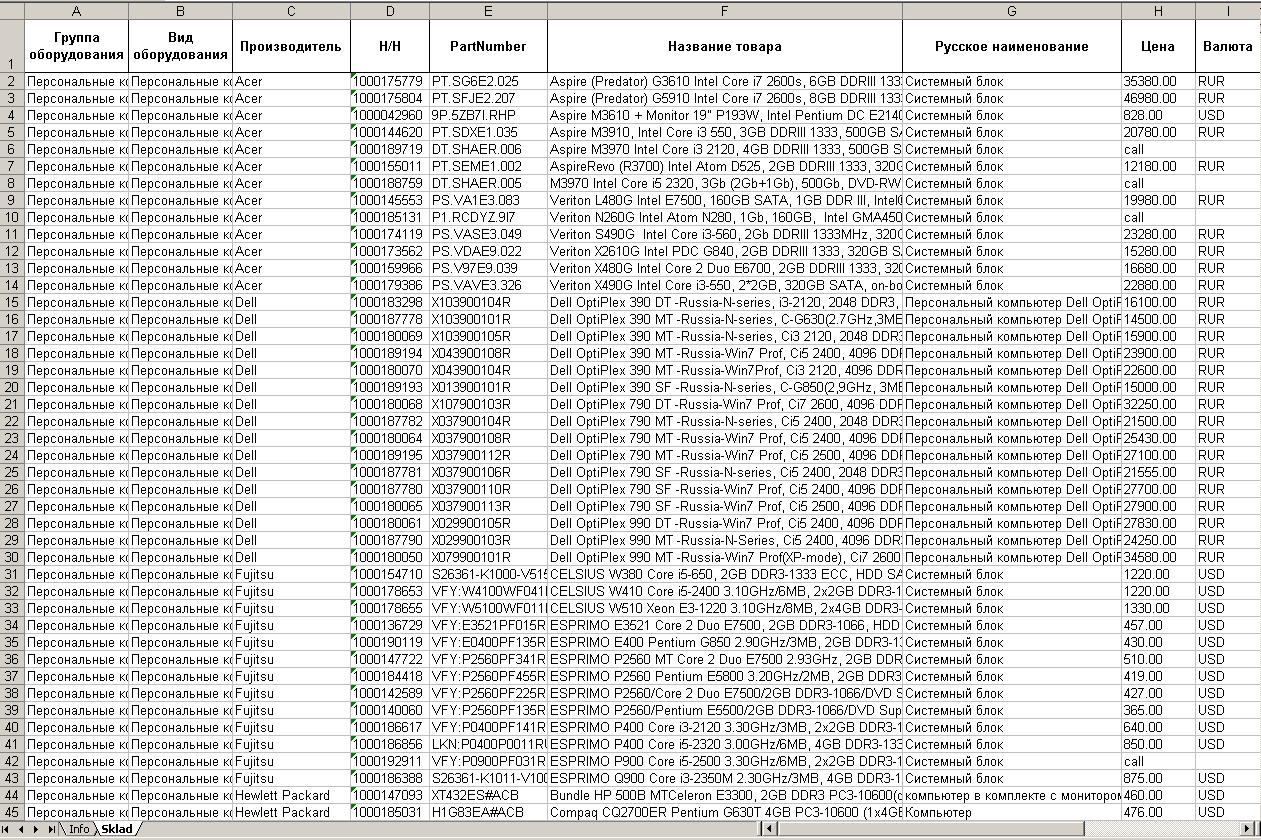Select column F header

(x=725, y=11)
